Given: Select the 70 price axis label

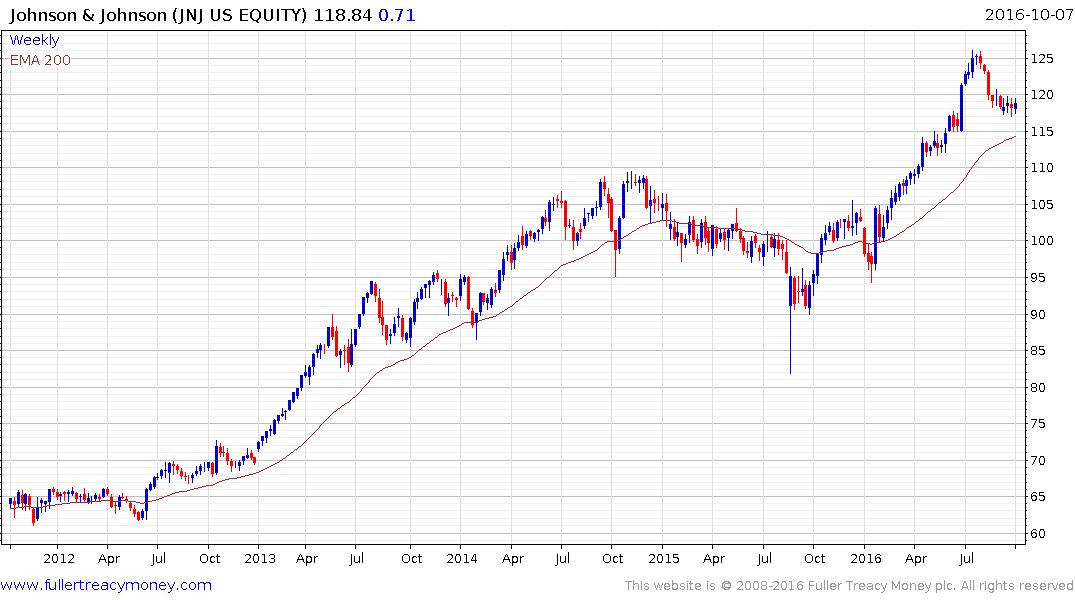Looking at the screenshot, I should click(x=1038, y=461).
